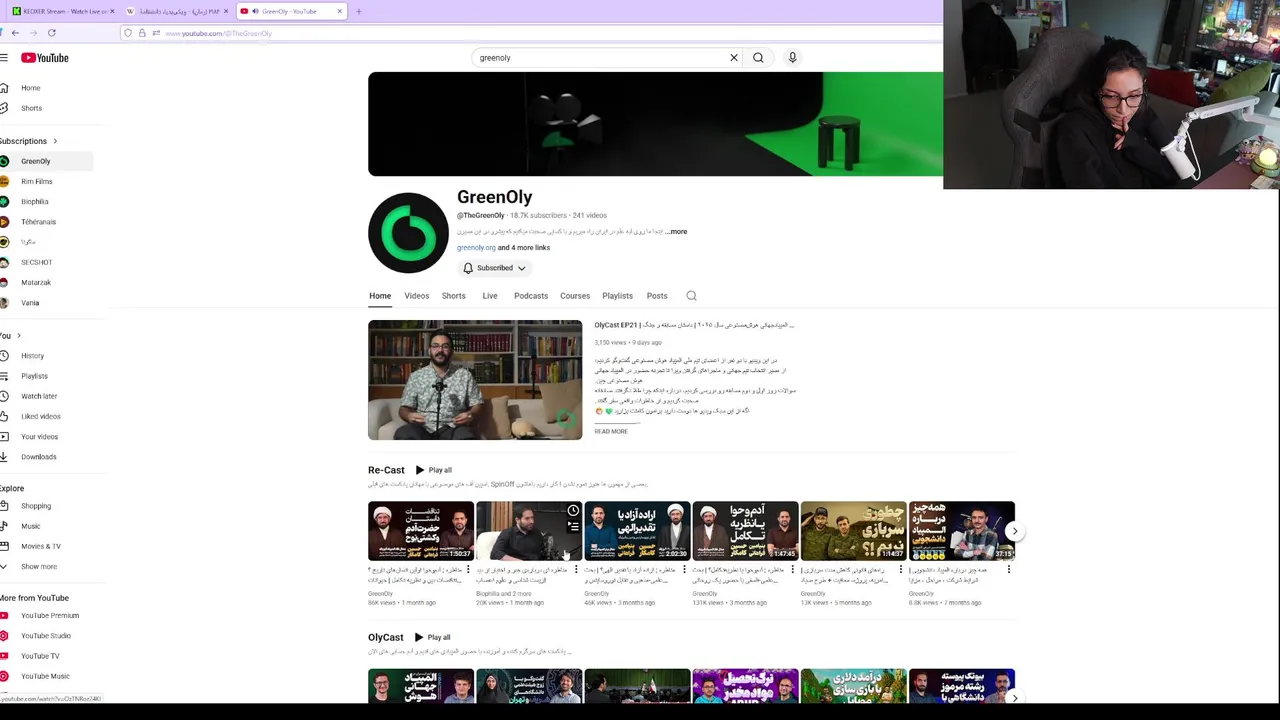The height and width of the screenshot is (720, 1280).
Task: Open YouTube Studio link
Action: click(x=46, y=636)
